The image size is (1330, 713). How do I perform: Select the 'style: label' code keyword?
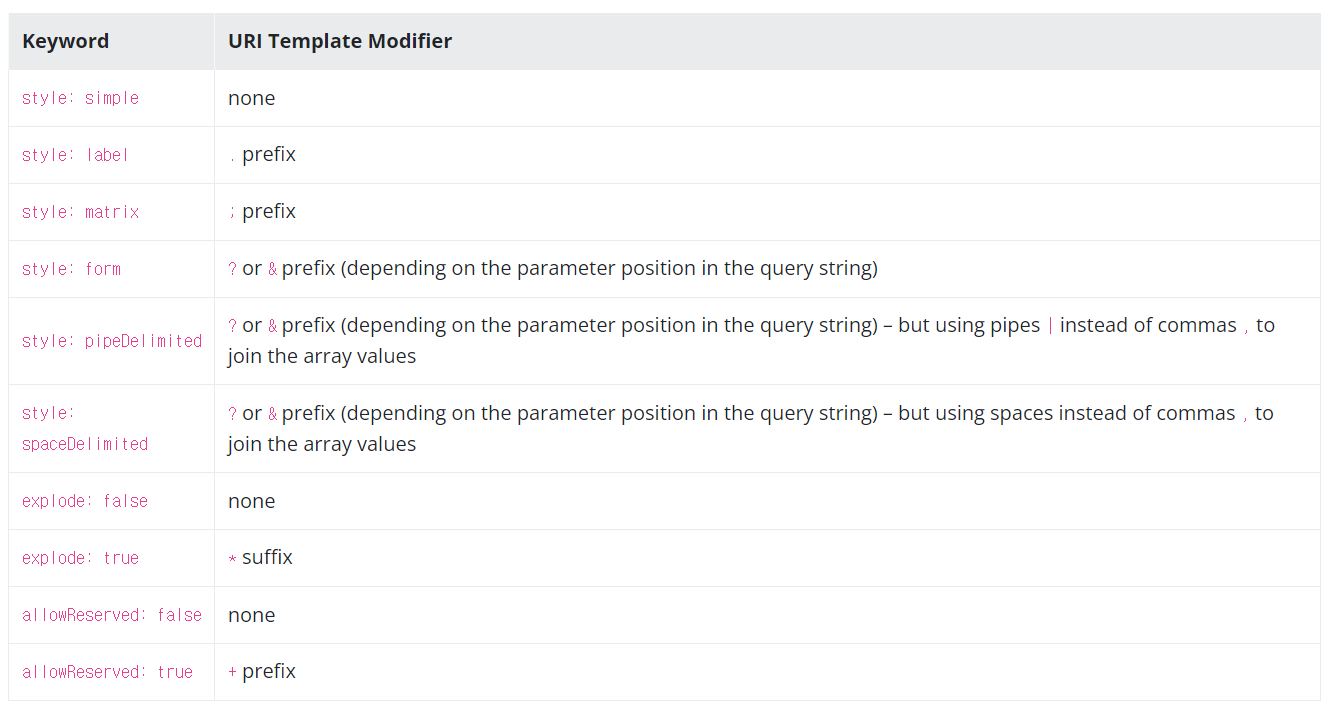pyautogui.click(x=75, y=155)
